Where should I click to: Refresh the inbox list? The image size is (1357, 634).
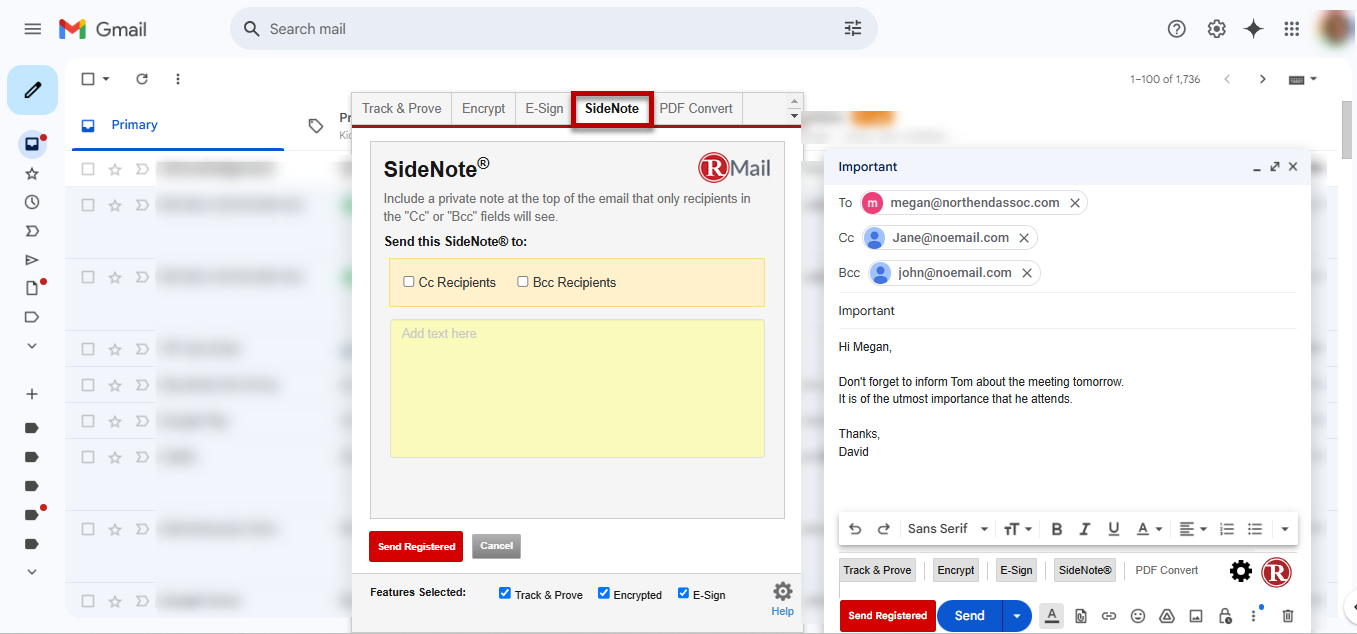142,79
